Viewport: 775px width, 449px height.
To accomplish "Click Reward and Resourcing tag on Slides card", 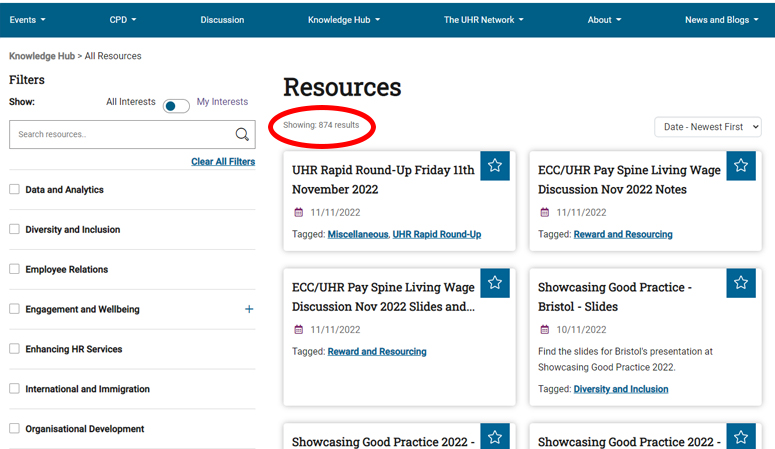I will 377,352.
